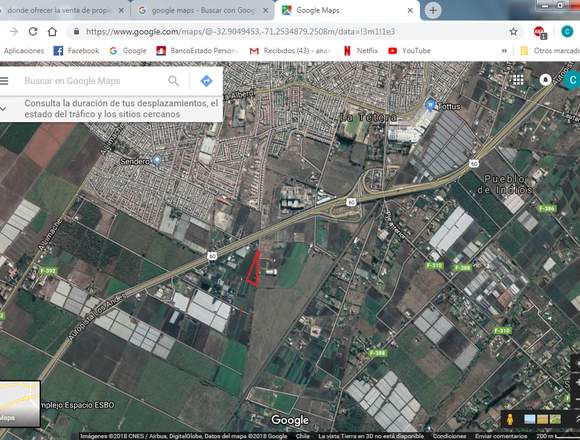Open the Google notifications bell icon

[545, 79]
